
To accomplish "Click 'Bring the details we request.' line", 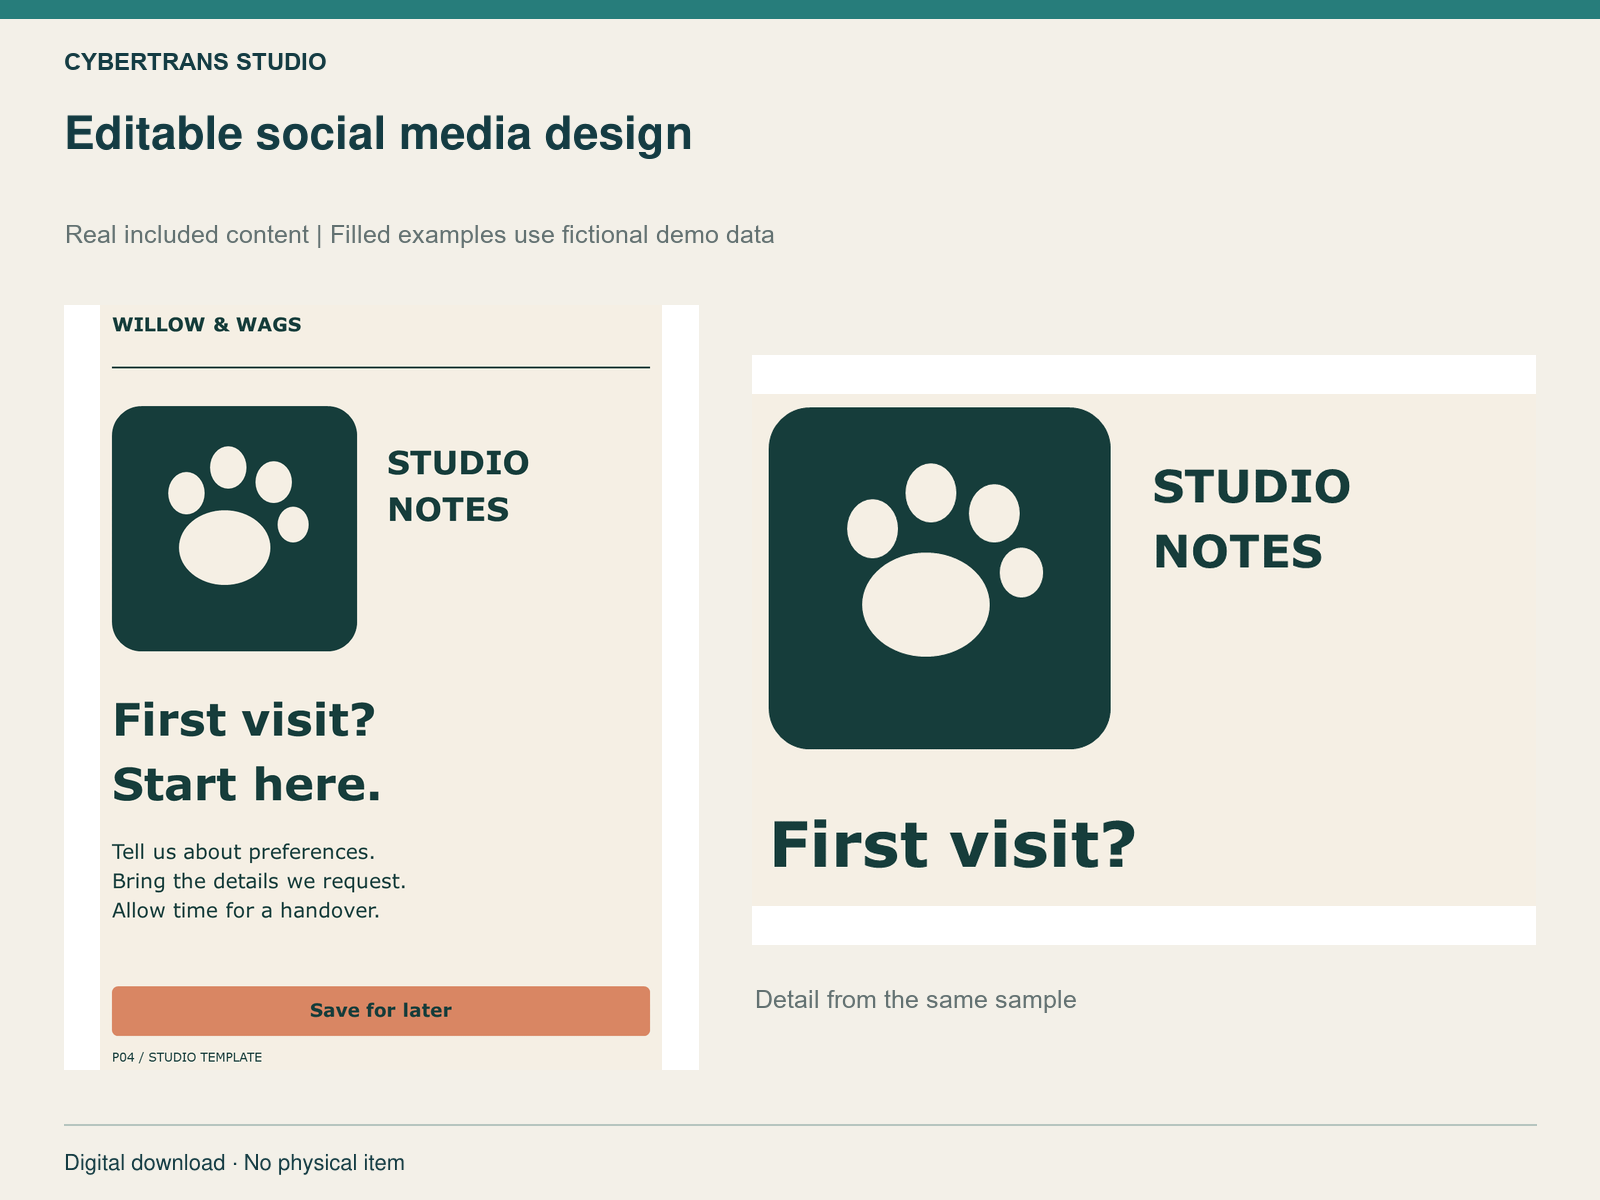I will tap(259, 881).
